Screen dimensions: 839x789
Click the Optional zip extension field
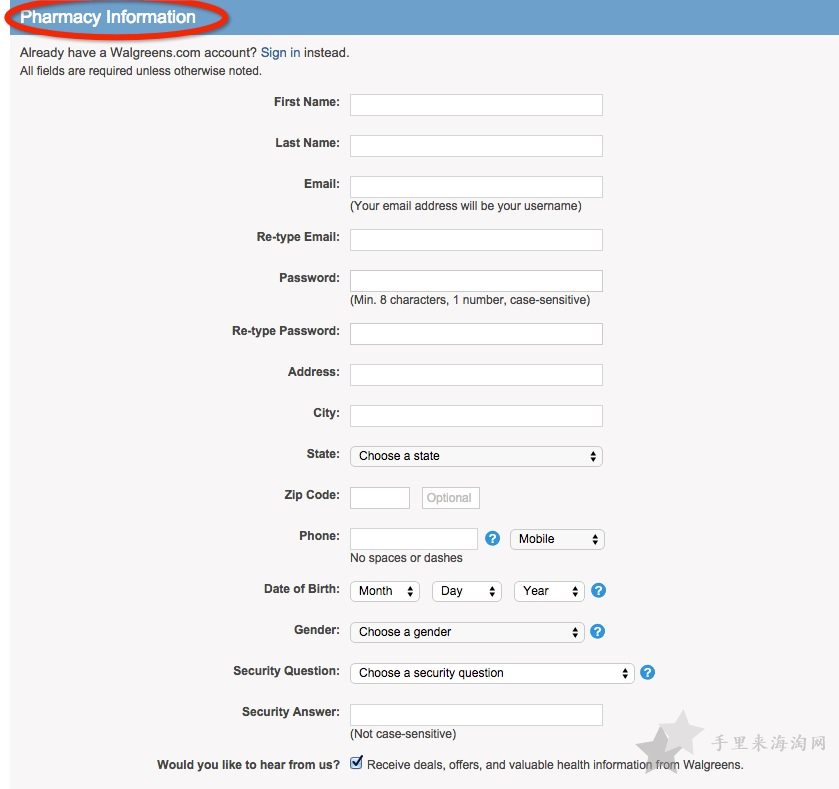[451, 498]
